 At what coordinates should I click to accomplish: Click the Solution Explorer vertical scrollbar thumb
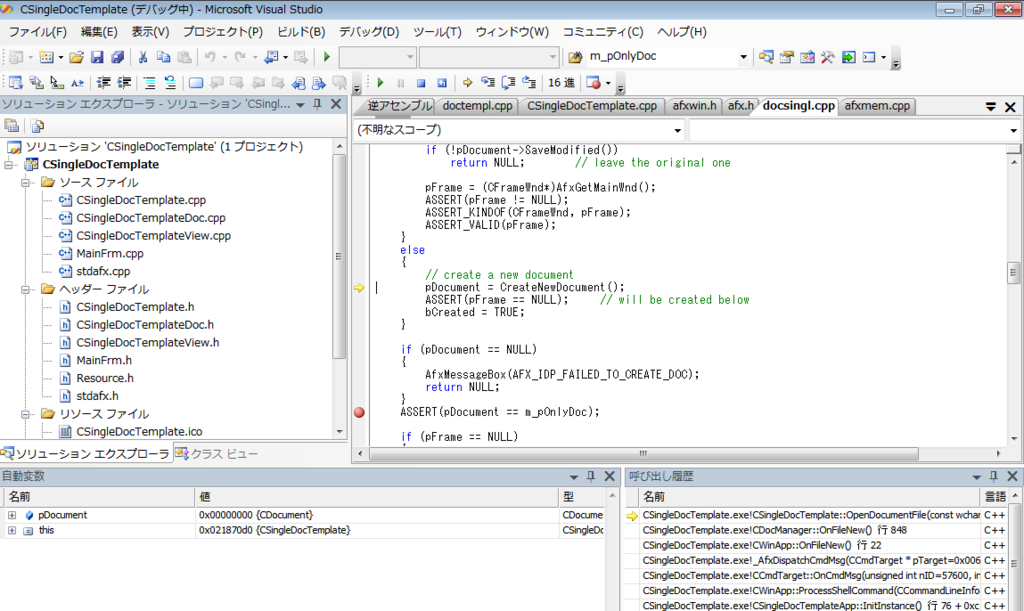(x=339, y=257)
